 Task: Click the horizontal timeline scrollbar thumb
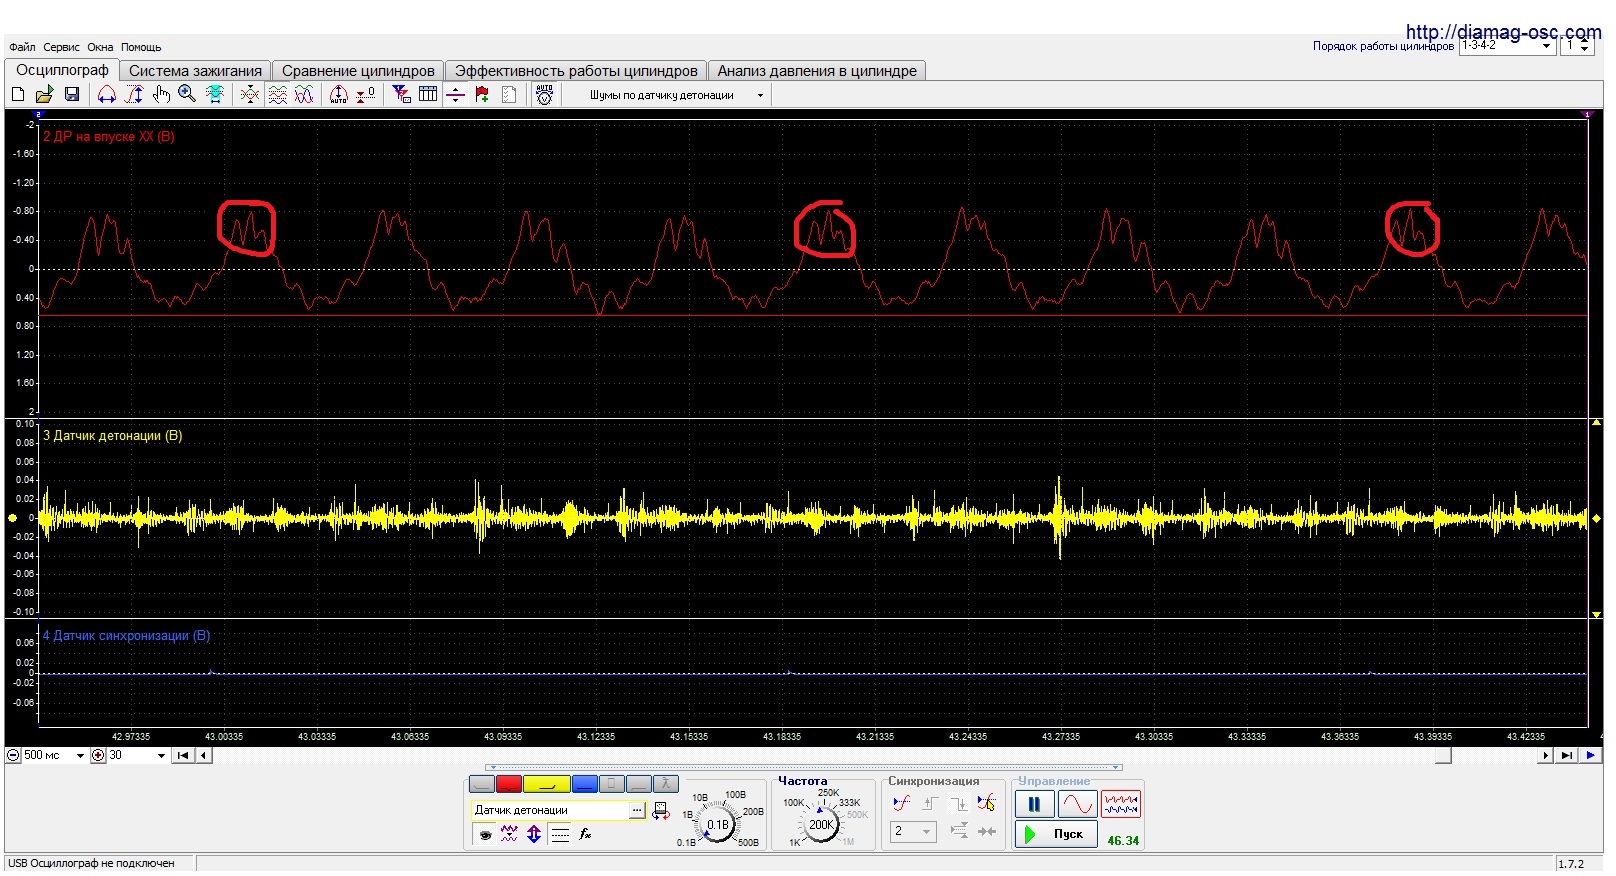[1443, 756]
